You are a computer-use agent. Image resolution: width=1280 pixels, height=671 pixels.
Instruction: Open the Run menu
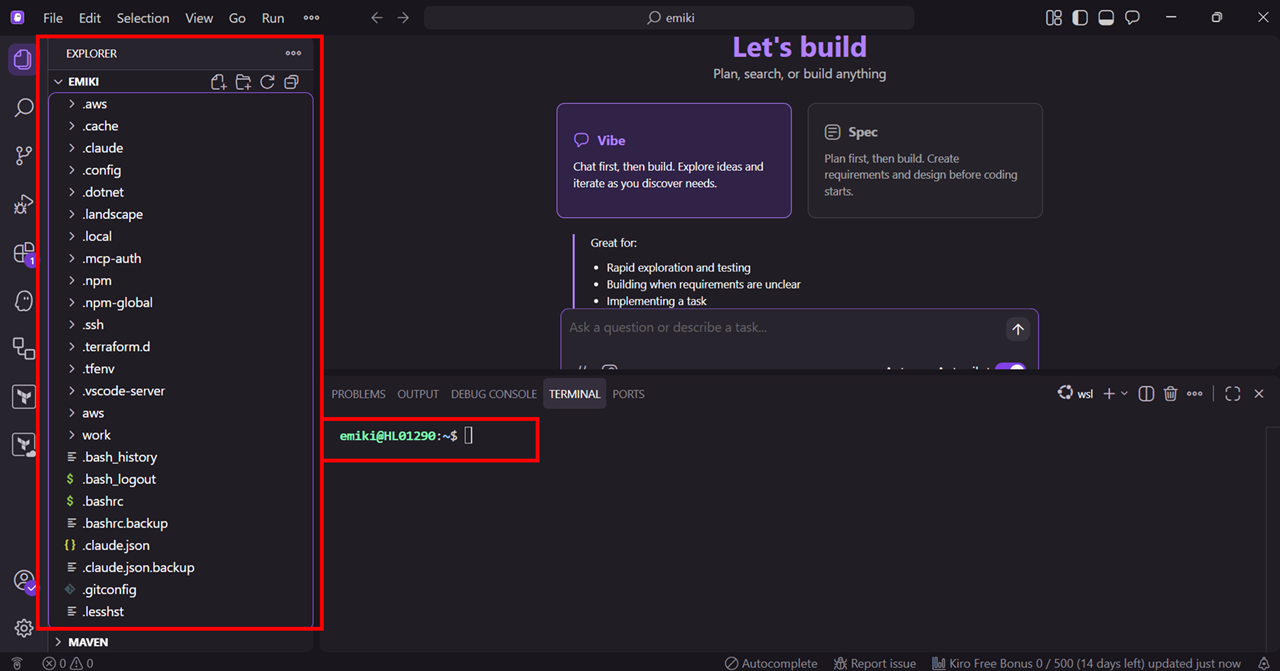[273, 18]
